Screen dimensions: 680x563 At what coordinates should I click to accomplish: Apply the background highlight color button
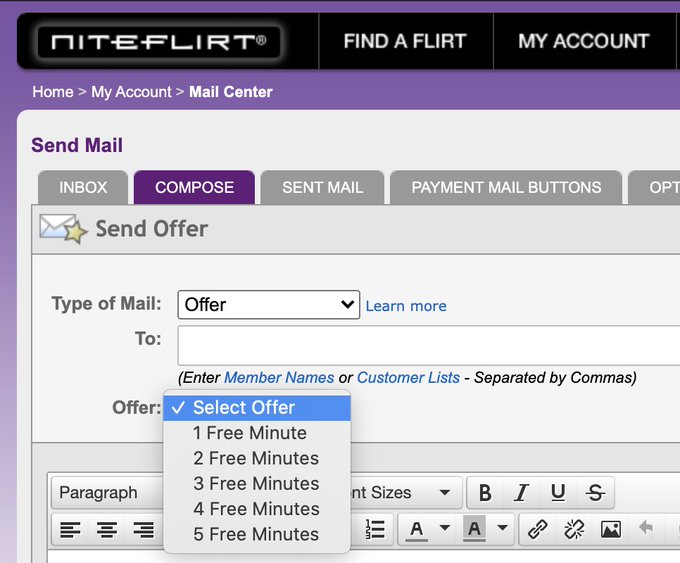click(x=474, y=530)
